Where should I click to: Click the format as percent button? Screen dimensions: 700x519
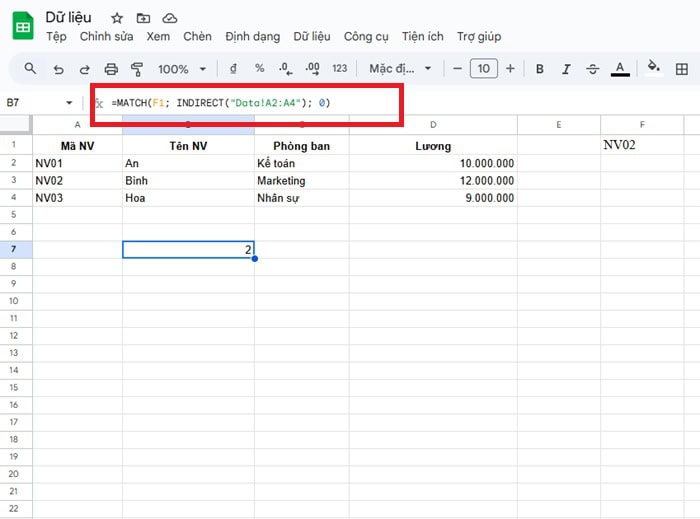click(x=259, y=69)
